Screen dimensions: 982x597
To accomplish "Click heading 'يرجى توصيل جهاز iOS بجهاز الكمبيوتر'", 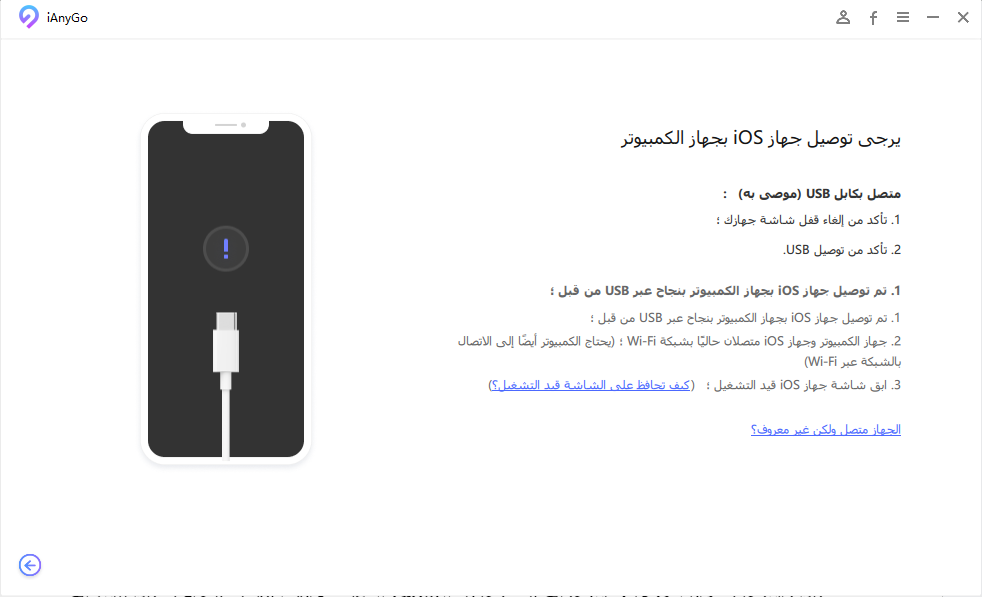I will coord(761,138).
